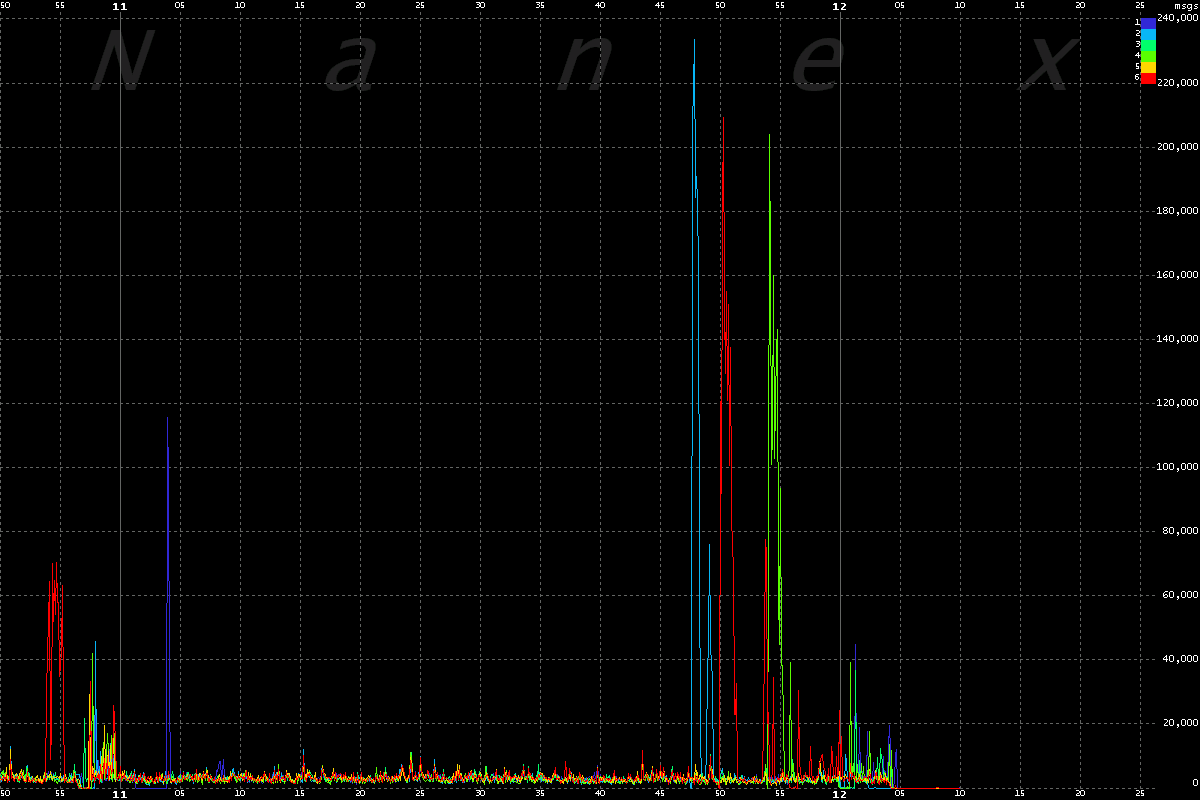The height and width of the screenshot is (800, 1200).
Task: Choose the bright green legend swatch numbered 4
Action: click(1149, 55)
